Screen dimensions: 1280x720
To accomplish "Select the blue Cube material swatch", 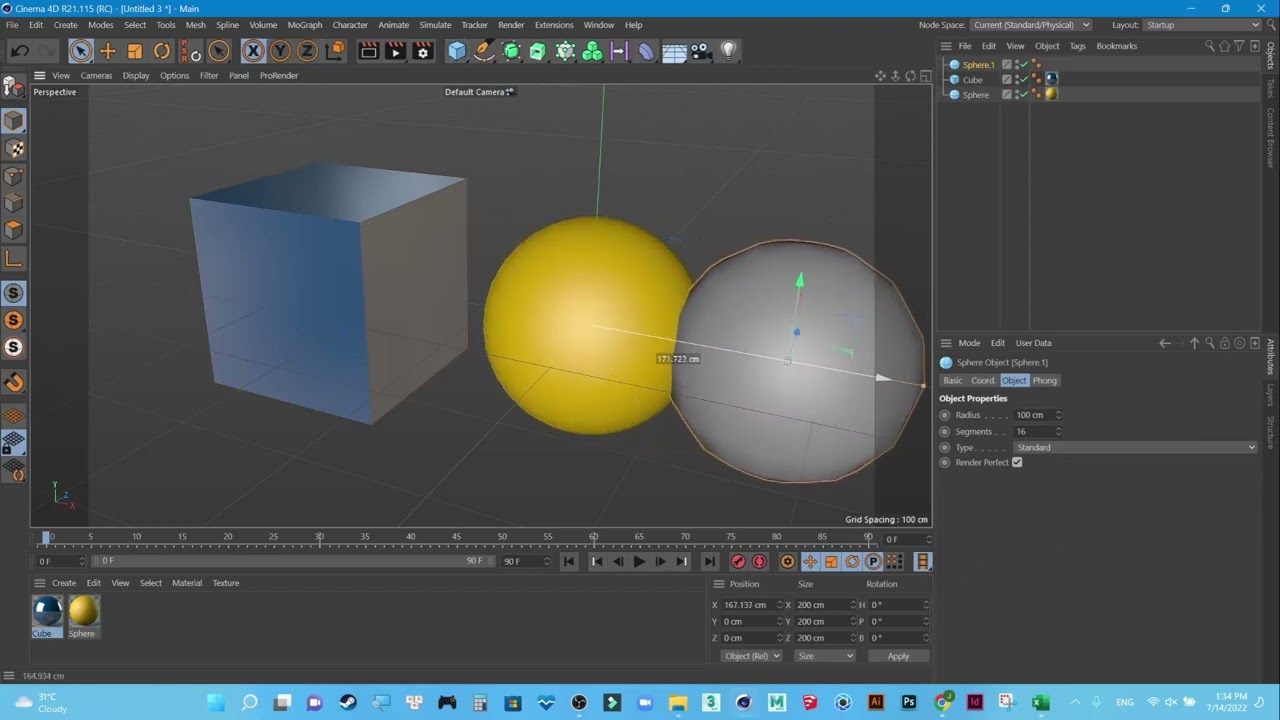I will [47, 611].
